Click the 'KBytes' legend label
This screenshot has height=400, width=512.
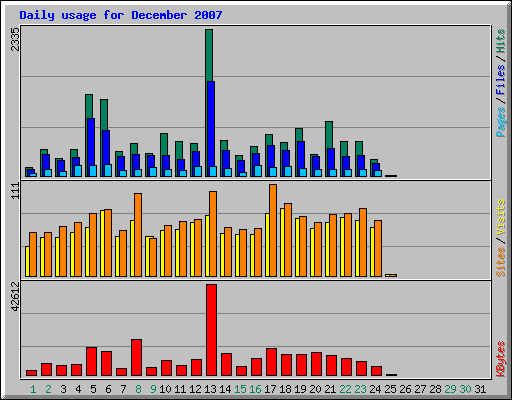[x=501, y=359]
